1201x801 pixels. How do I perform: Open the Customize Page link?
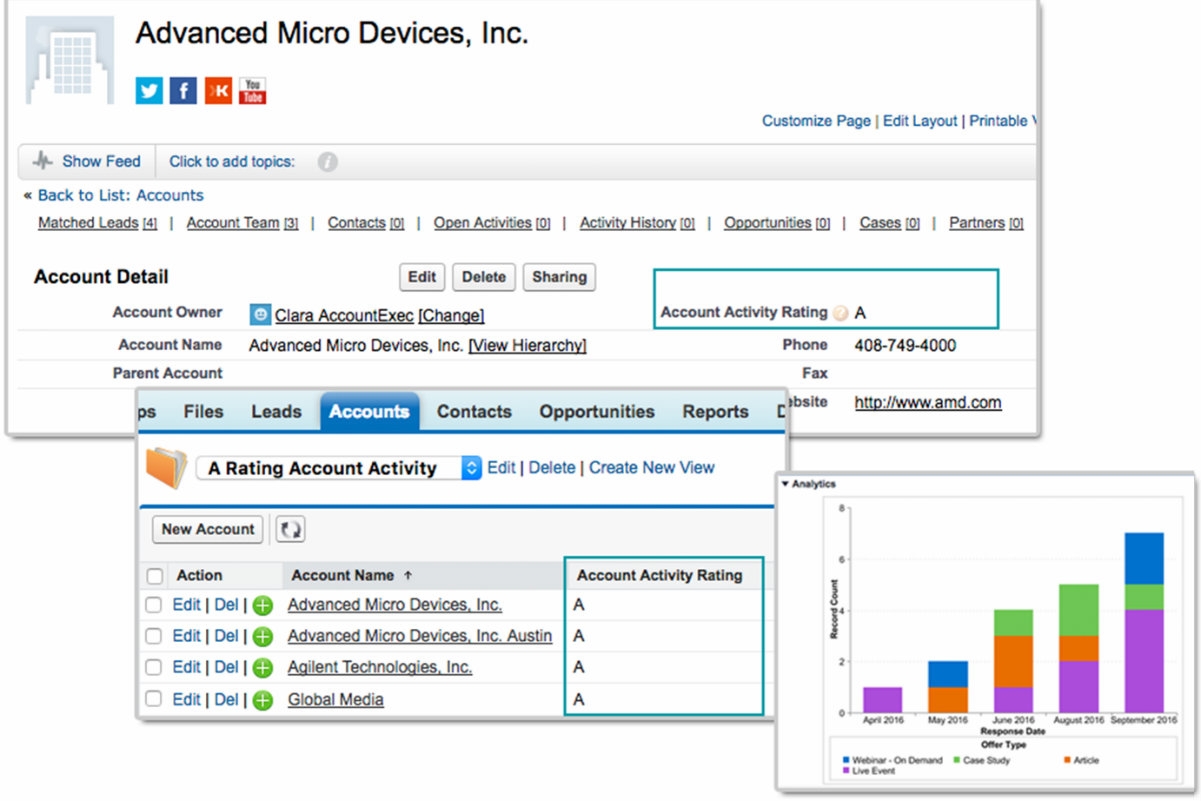816,120
